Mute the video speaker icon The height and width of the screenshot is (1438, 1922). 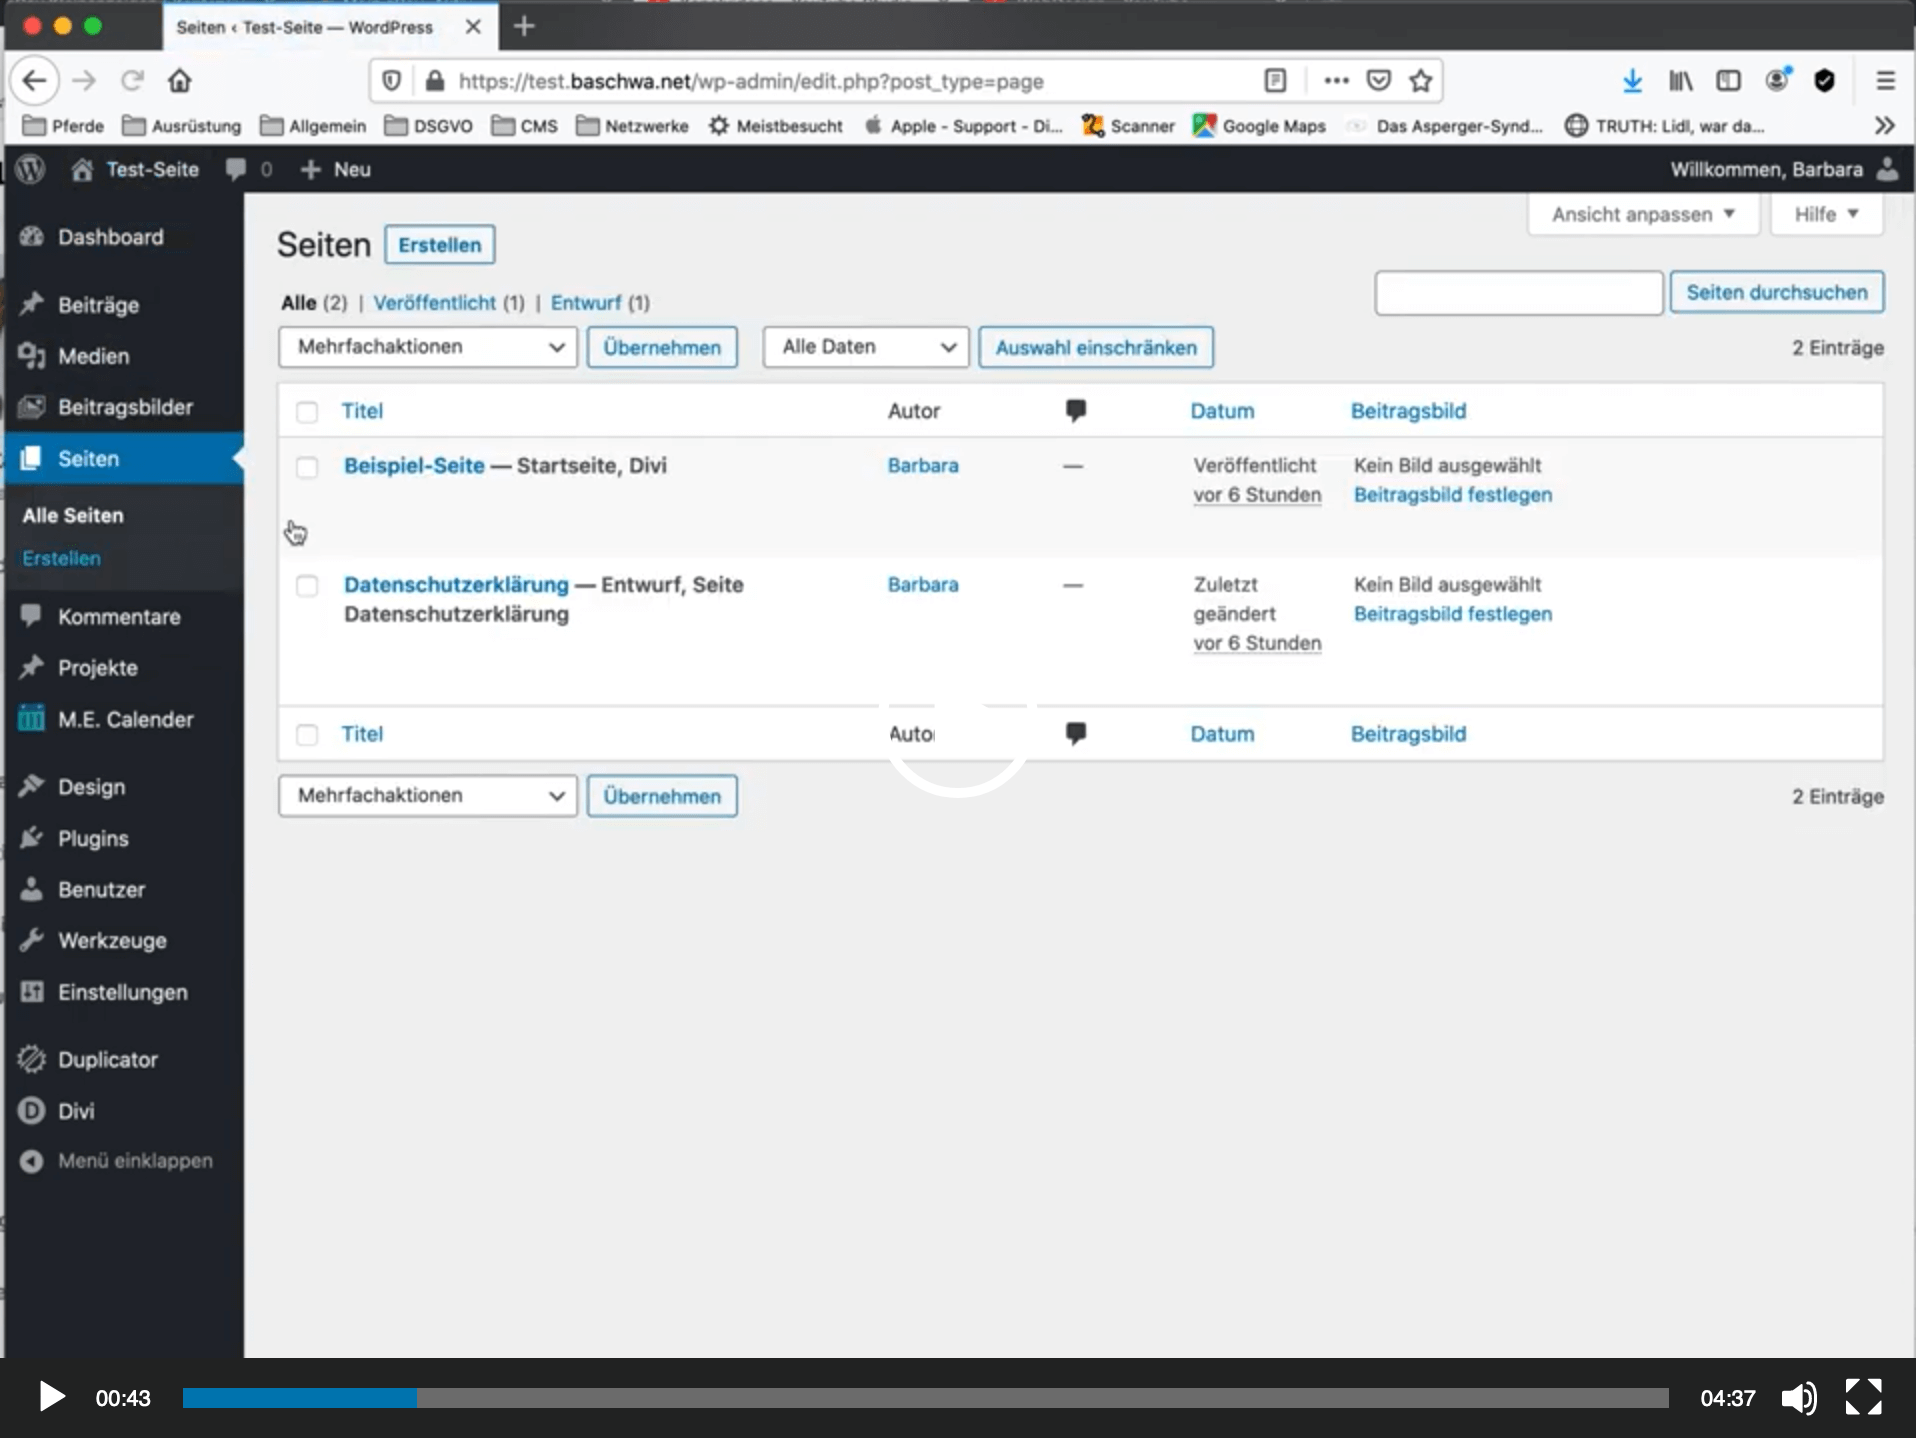(x=1798, y=1397)
